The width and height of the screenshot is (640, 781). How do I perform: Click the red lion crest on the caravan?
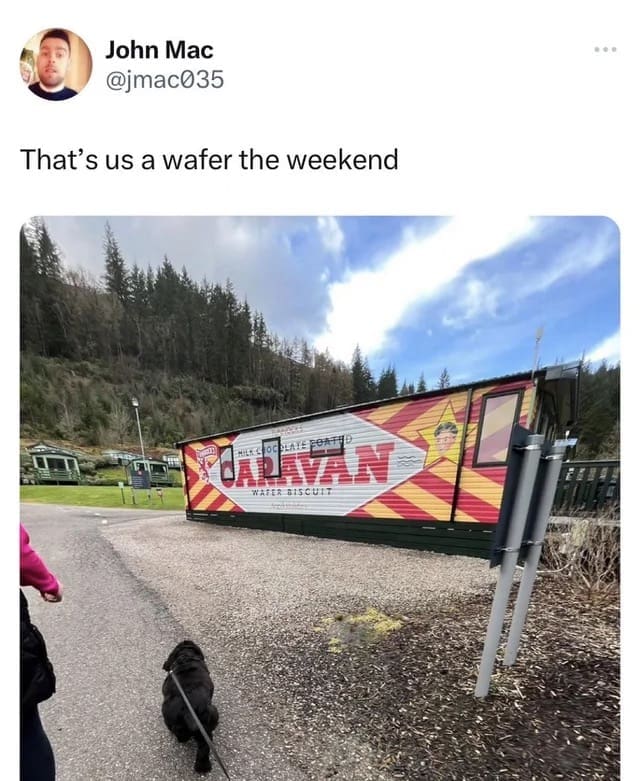[x=204, y=461]
